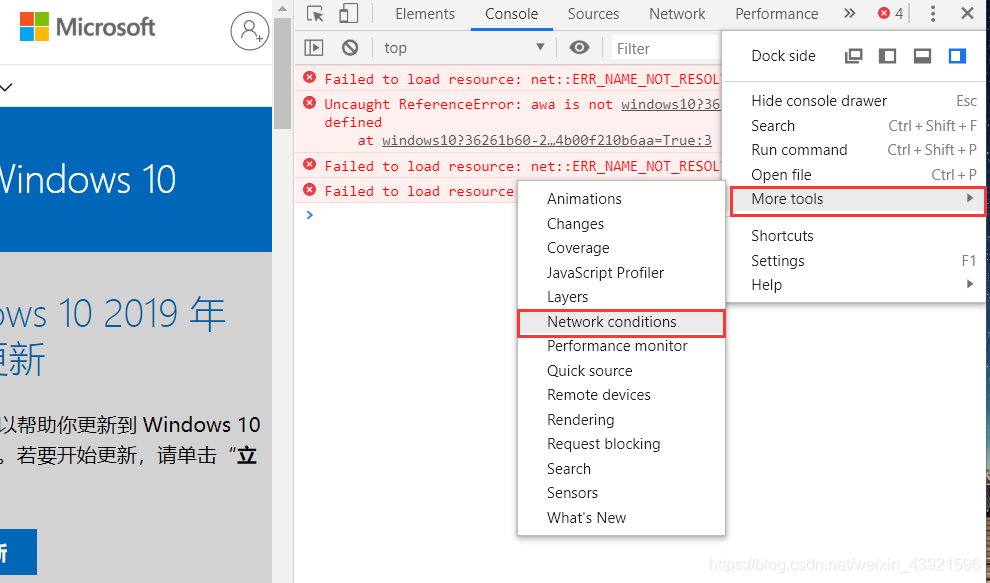Select the error icon beside Uncaught ReferenceError
The height and width of the screenshot is (583, 990).
click(x=309, y=102)
